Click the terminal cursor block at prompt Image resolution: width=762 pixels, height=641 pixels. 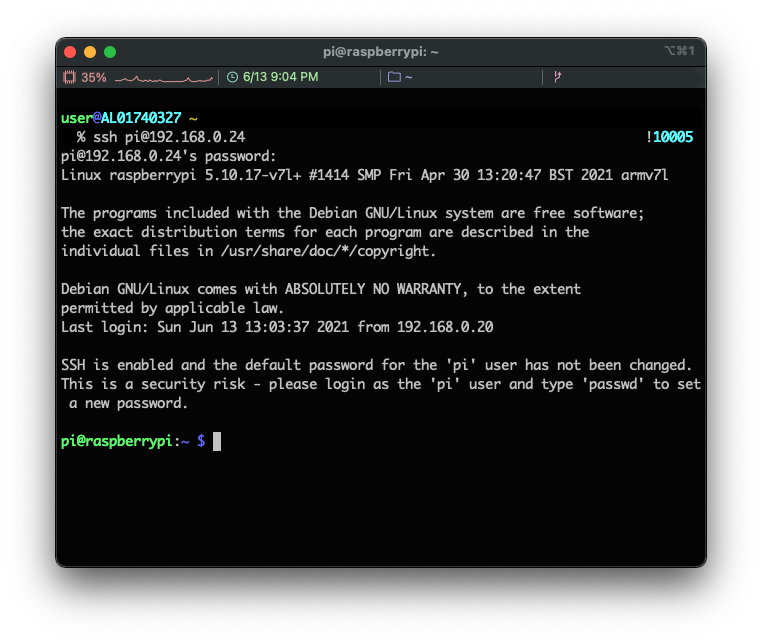point(216,441)
